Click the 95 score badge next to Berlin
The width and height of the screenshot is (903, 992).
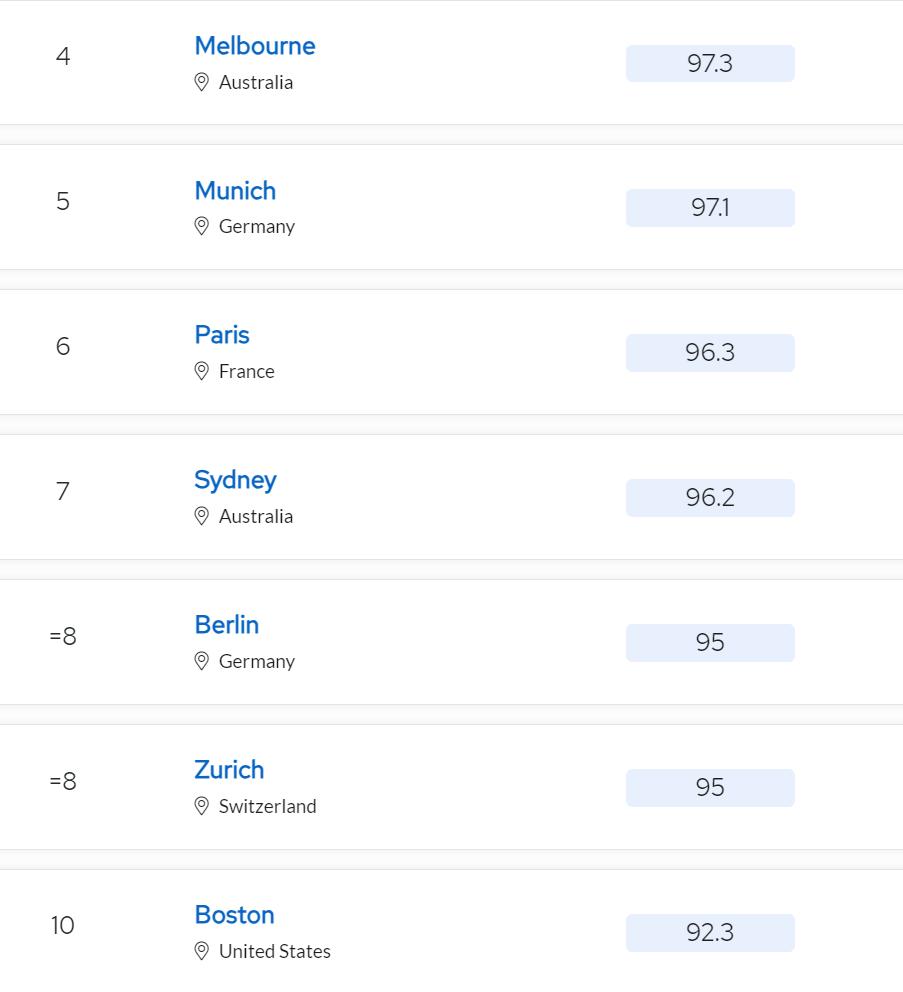[x=710, y=642]
